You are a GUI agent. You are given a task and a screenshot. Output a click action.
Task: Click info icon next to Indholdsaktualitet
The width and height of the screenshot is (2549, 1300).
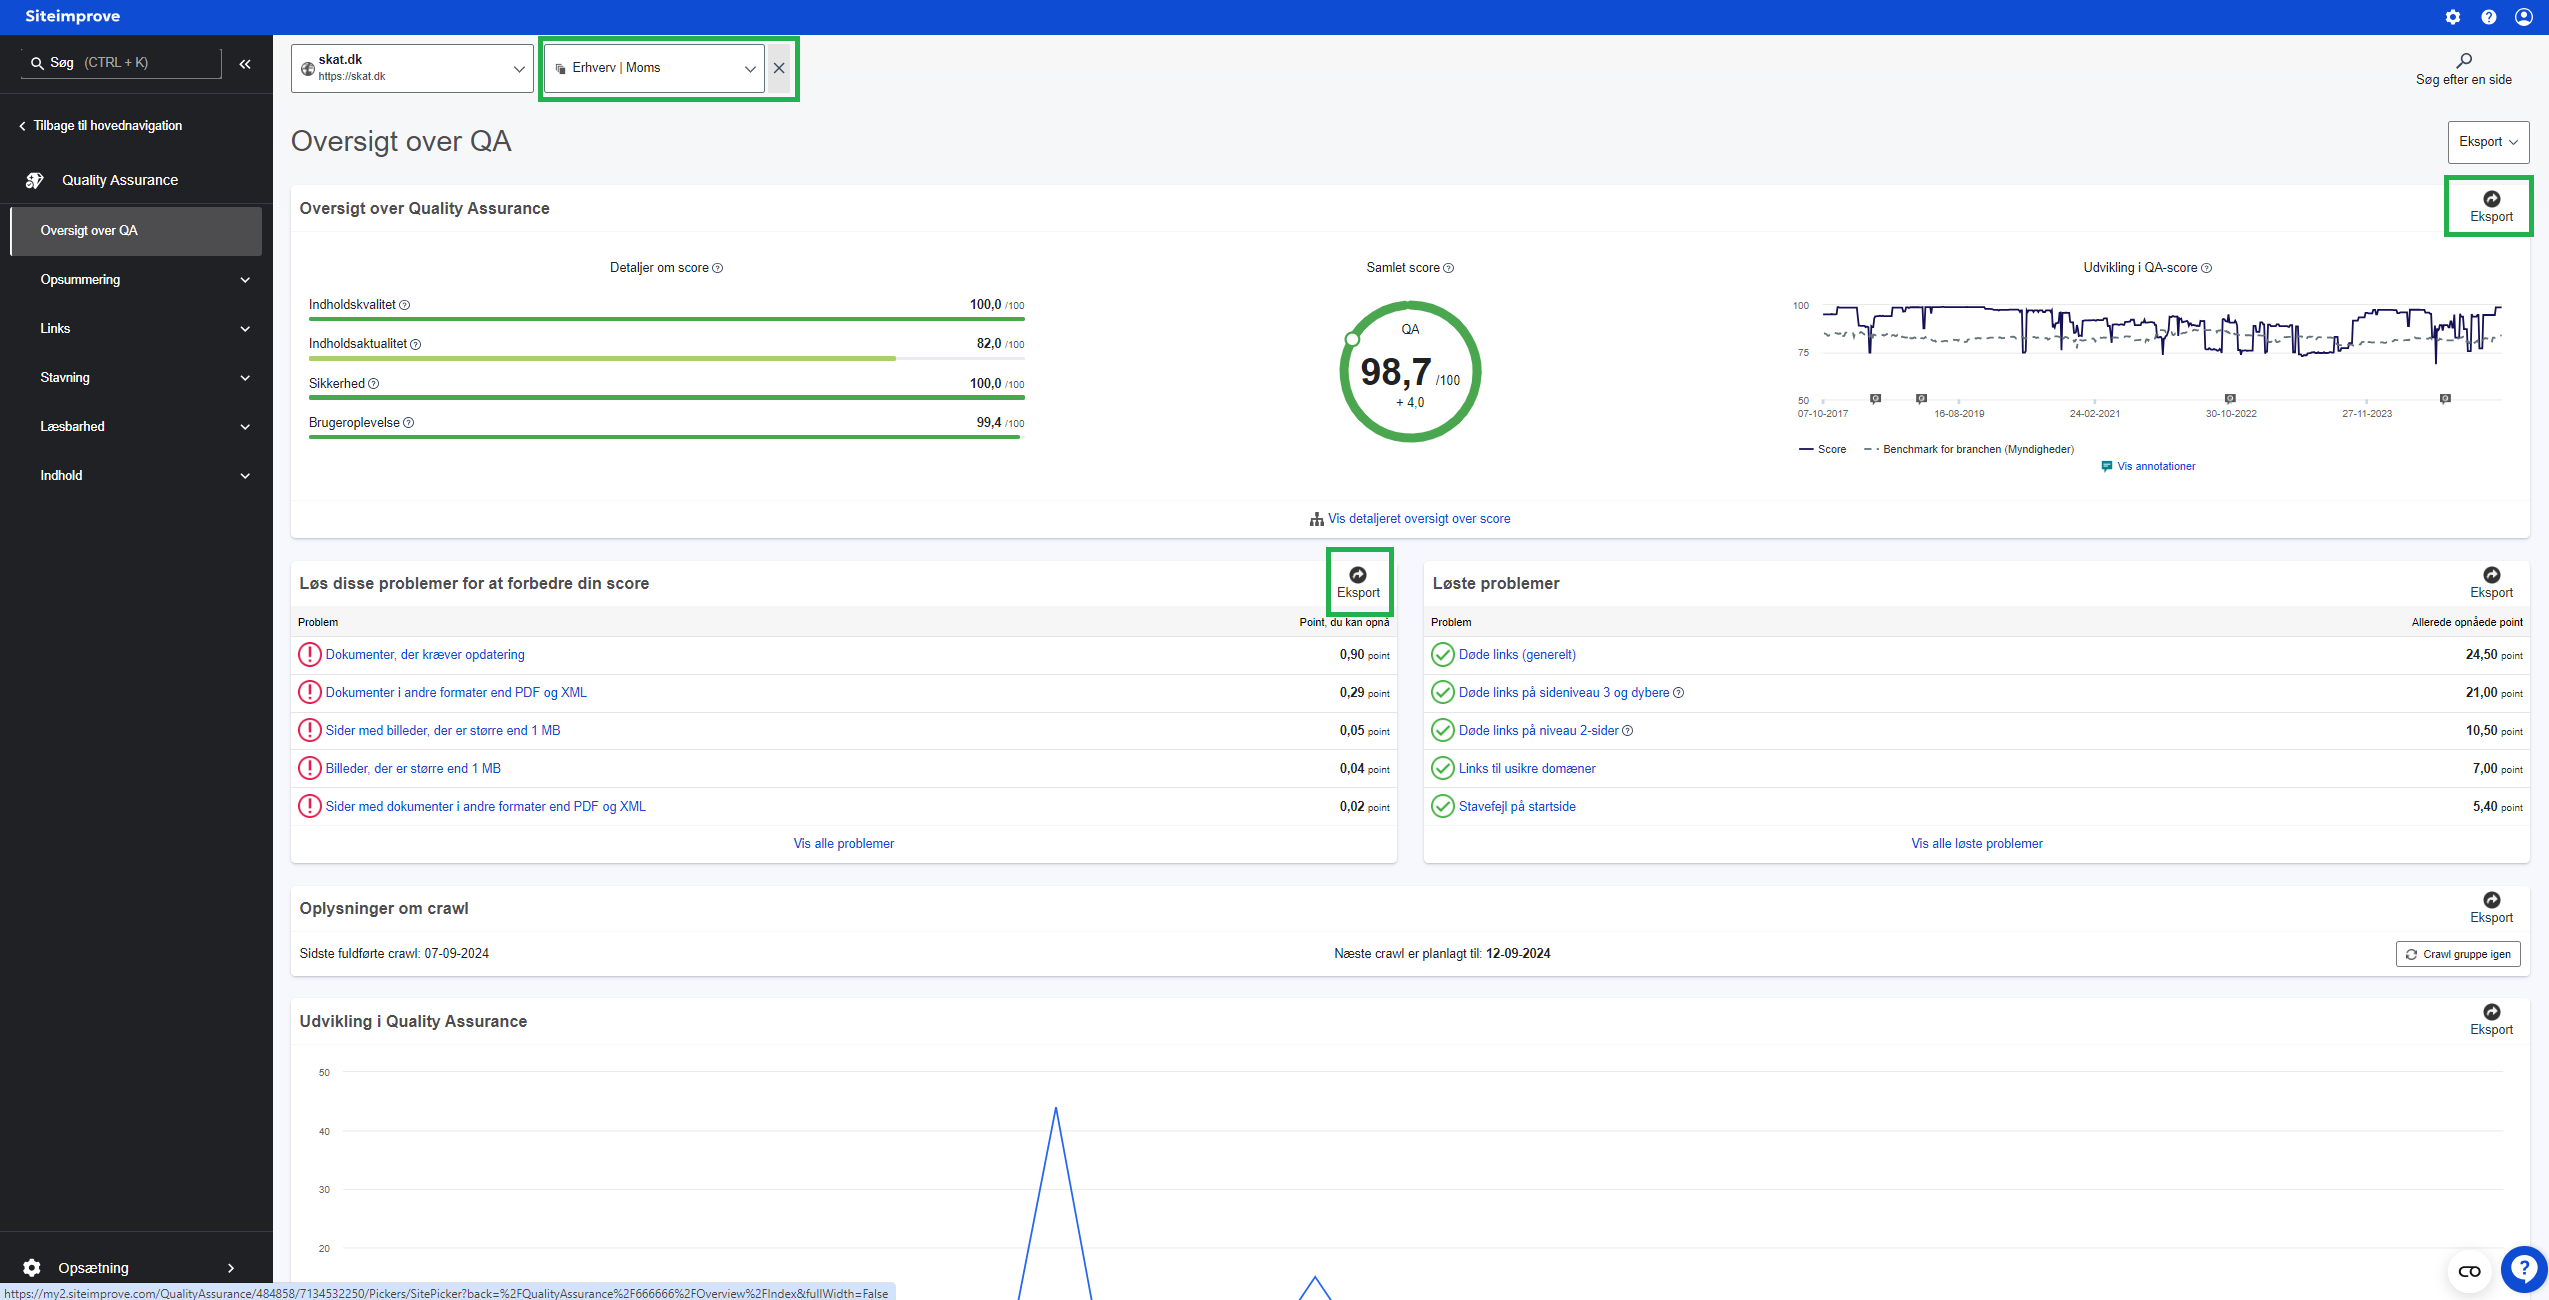(416, 345)
